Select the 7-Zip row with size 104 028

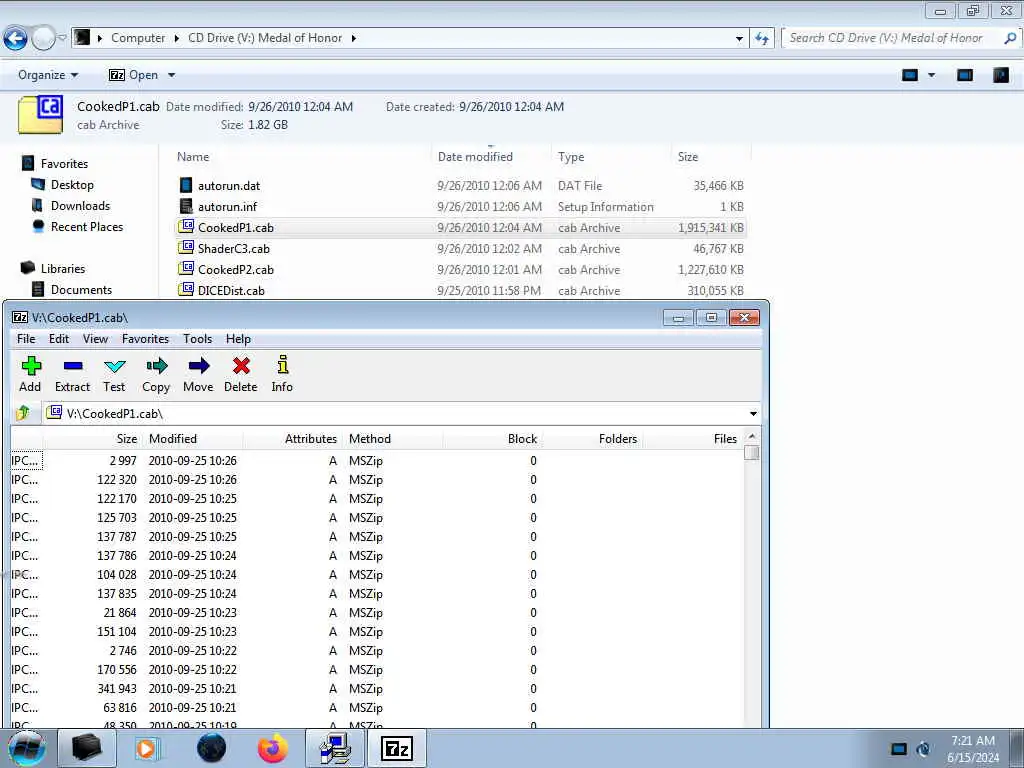(377, 575)
